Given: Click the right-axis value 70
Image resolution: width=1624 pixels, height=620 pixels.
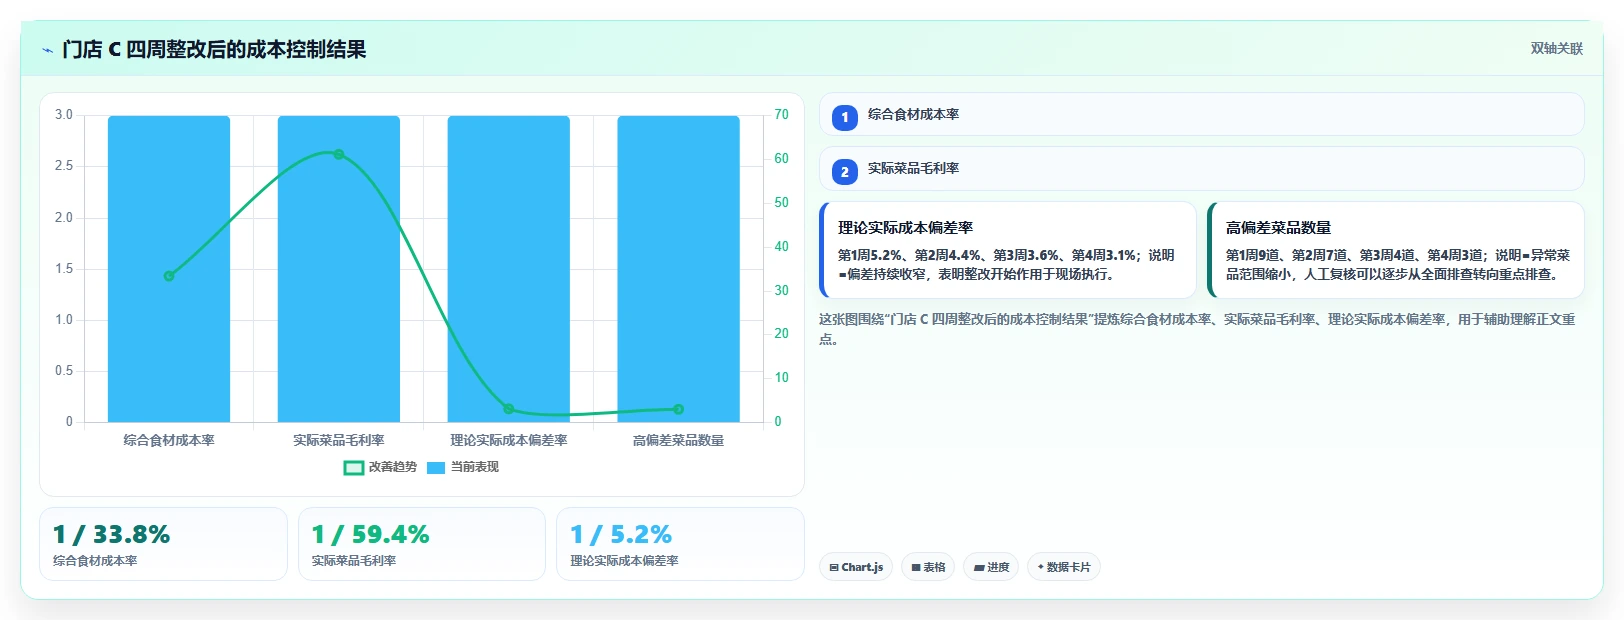Looking at the screenshot, I should [x=781, y=115].
